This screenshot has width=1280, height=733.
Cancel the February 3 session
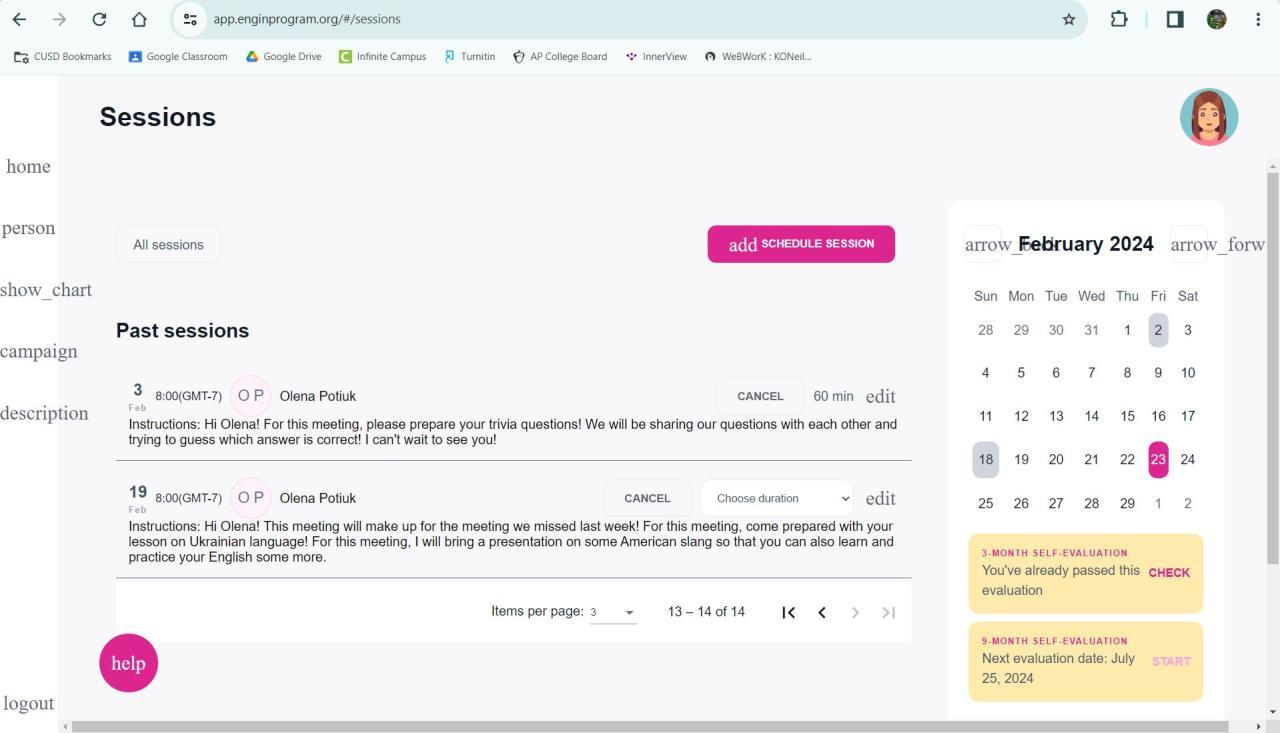tap(760, 396)
